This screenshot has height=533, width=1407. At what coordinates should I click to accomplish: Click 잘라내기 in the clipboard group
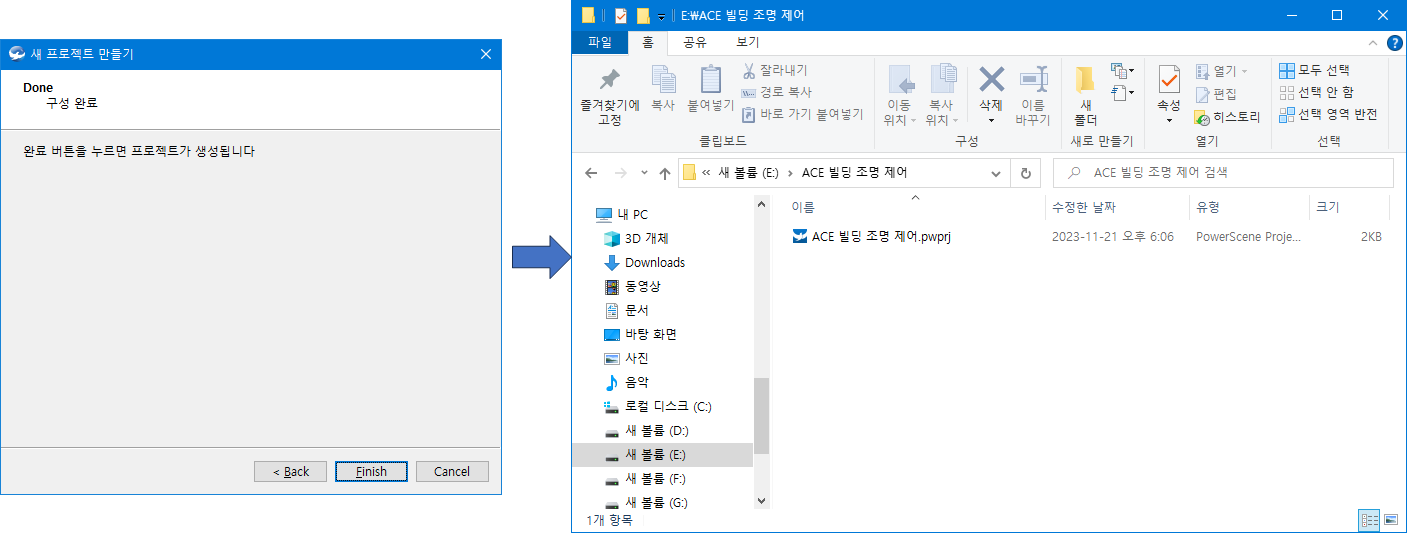pyautogui.click(x=775, y=70)
